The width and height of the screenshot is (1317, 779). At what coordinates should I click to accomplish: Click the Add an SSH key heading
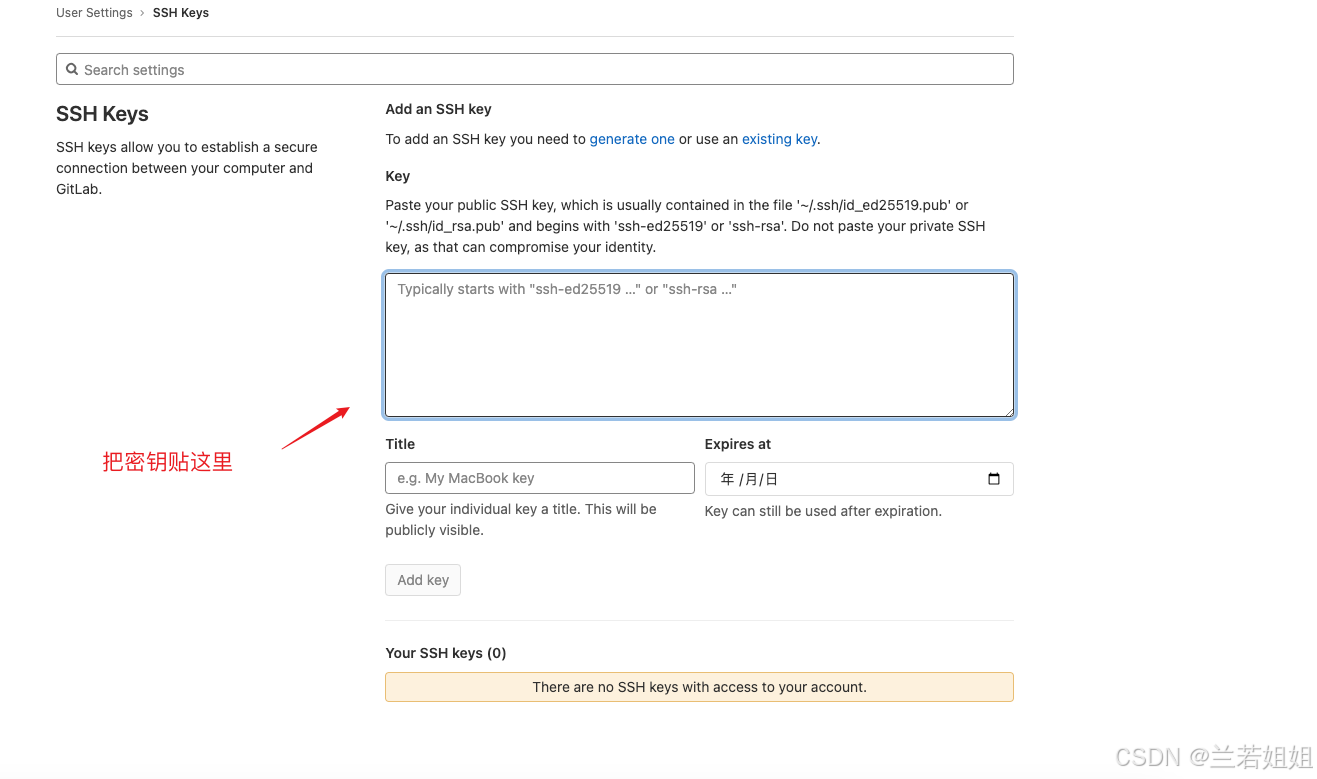pyautogui.click(x=438, y=109)
